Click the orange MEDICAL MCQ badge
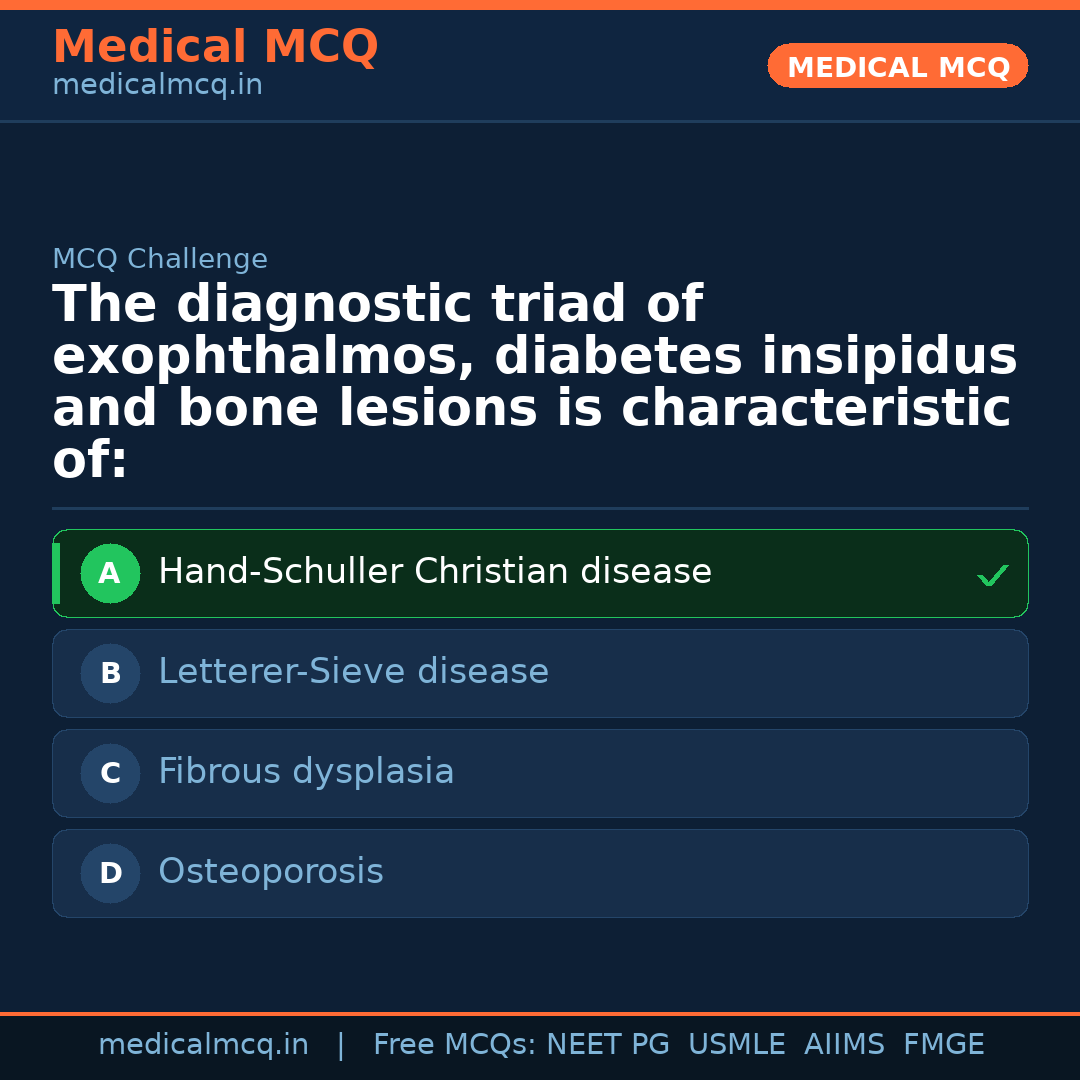The height and width of the screenshot is (1080, 1080). (x=898, y=67)
